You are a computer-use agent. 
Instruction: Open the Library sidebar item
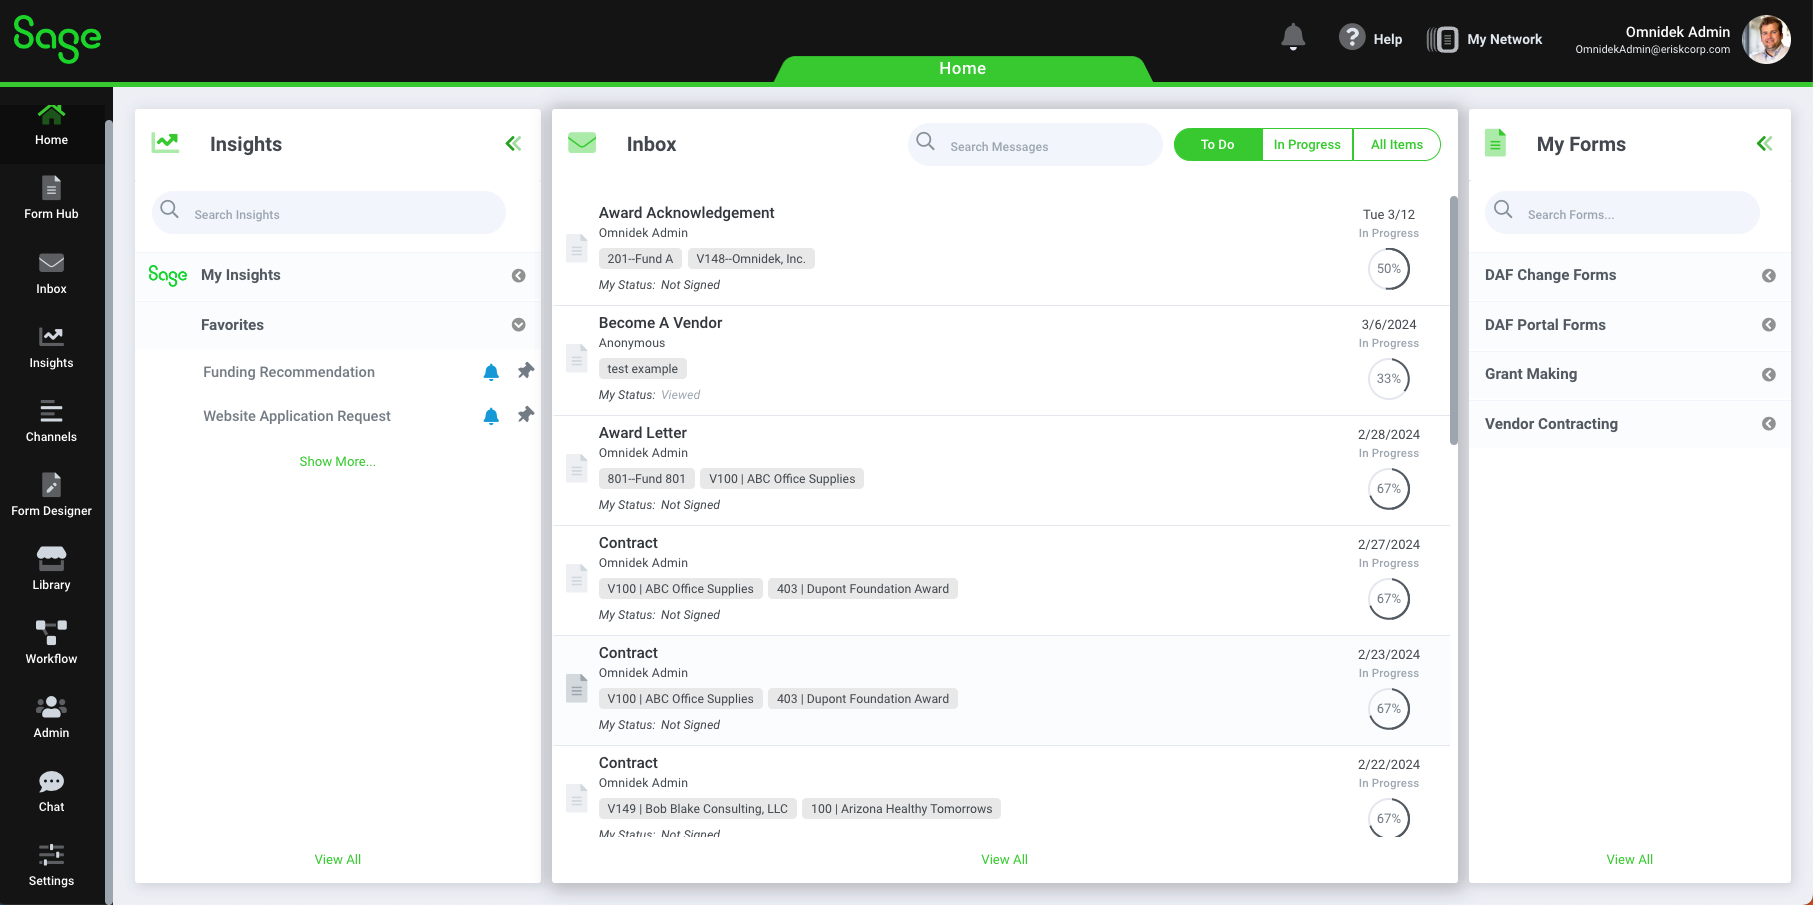52,569
